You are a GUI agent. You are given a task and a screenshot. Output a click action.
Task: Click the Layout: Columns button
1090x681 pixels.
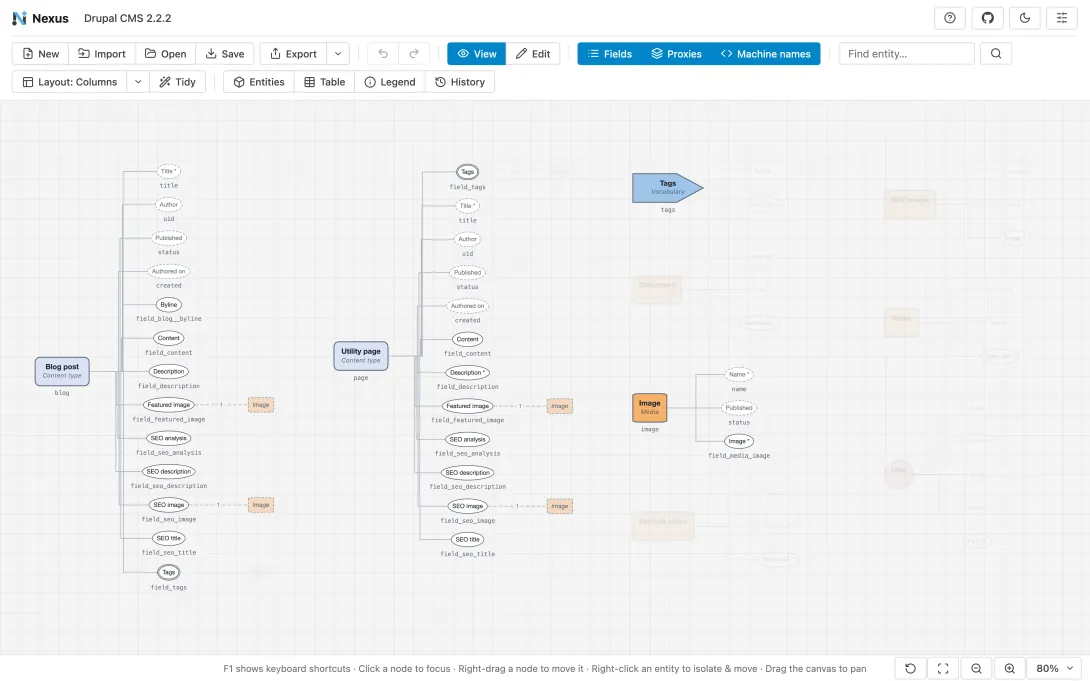click(70, 82)
